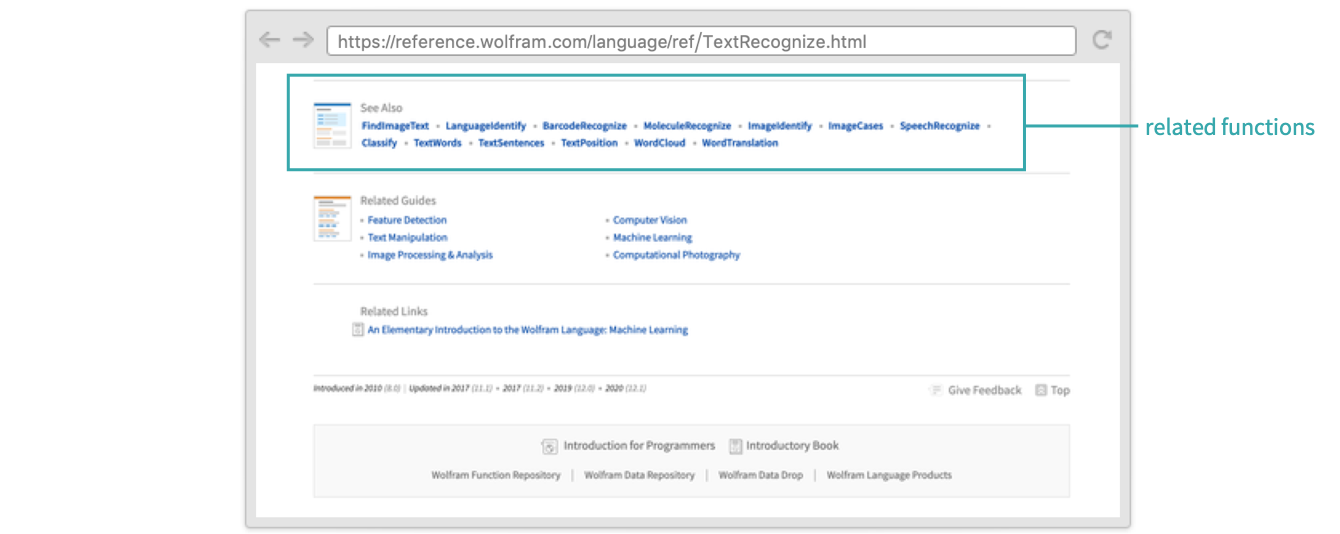Click the document icon beside Elementary Introduction link
The image size is (1340, 534).
pos(358,330)
